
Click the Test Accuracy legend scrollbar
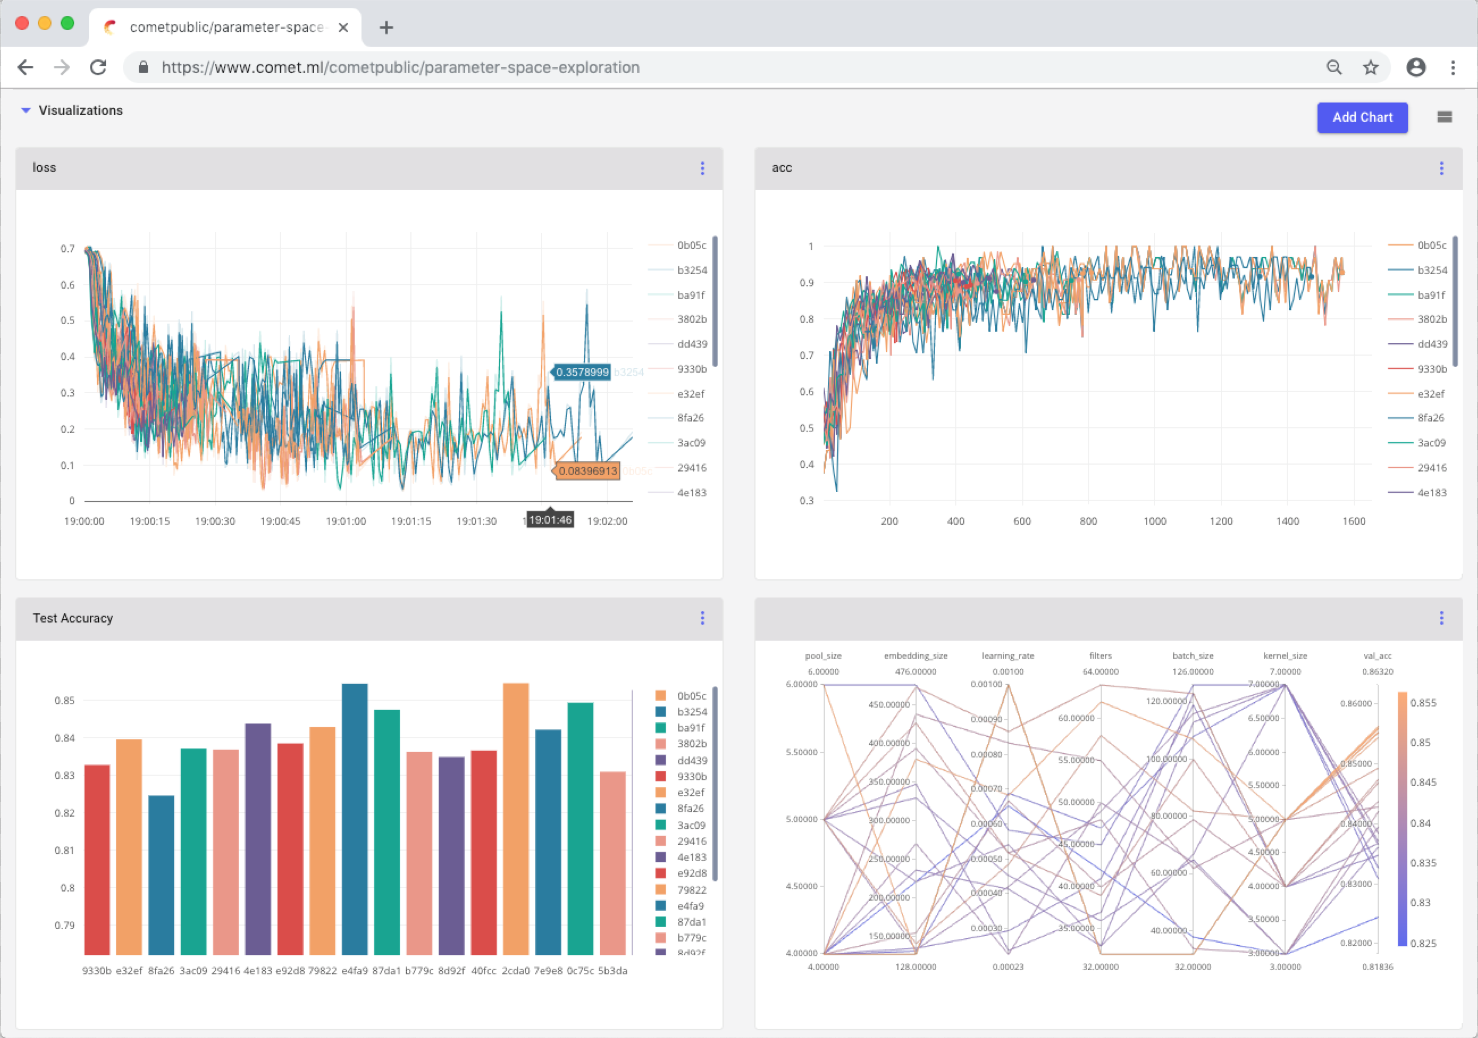tap(714, 785)
